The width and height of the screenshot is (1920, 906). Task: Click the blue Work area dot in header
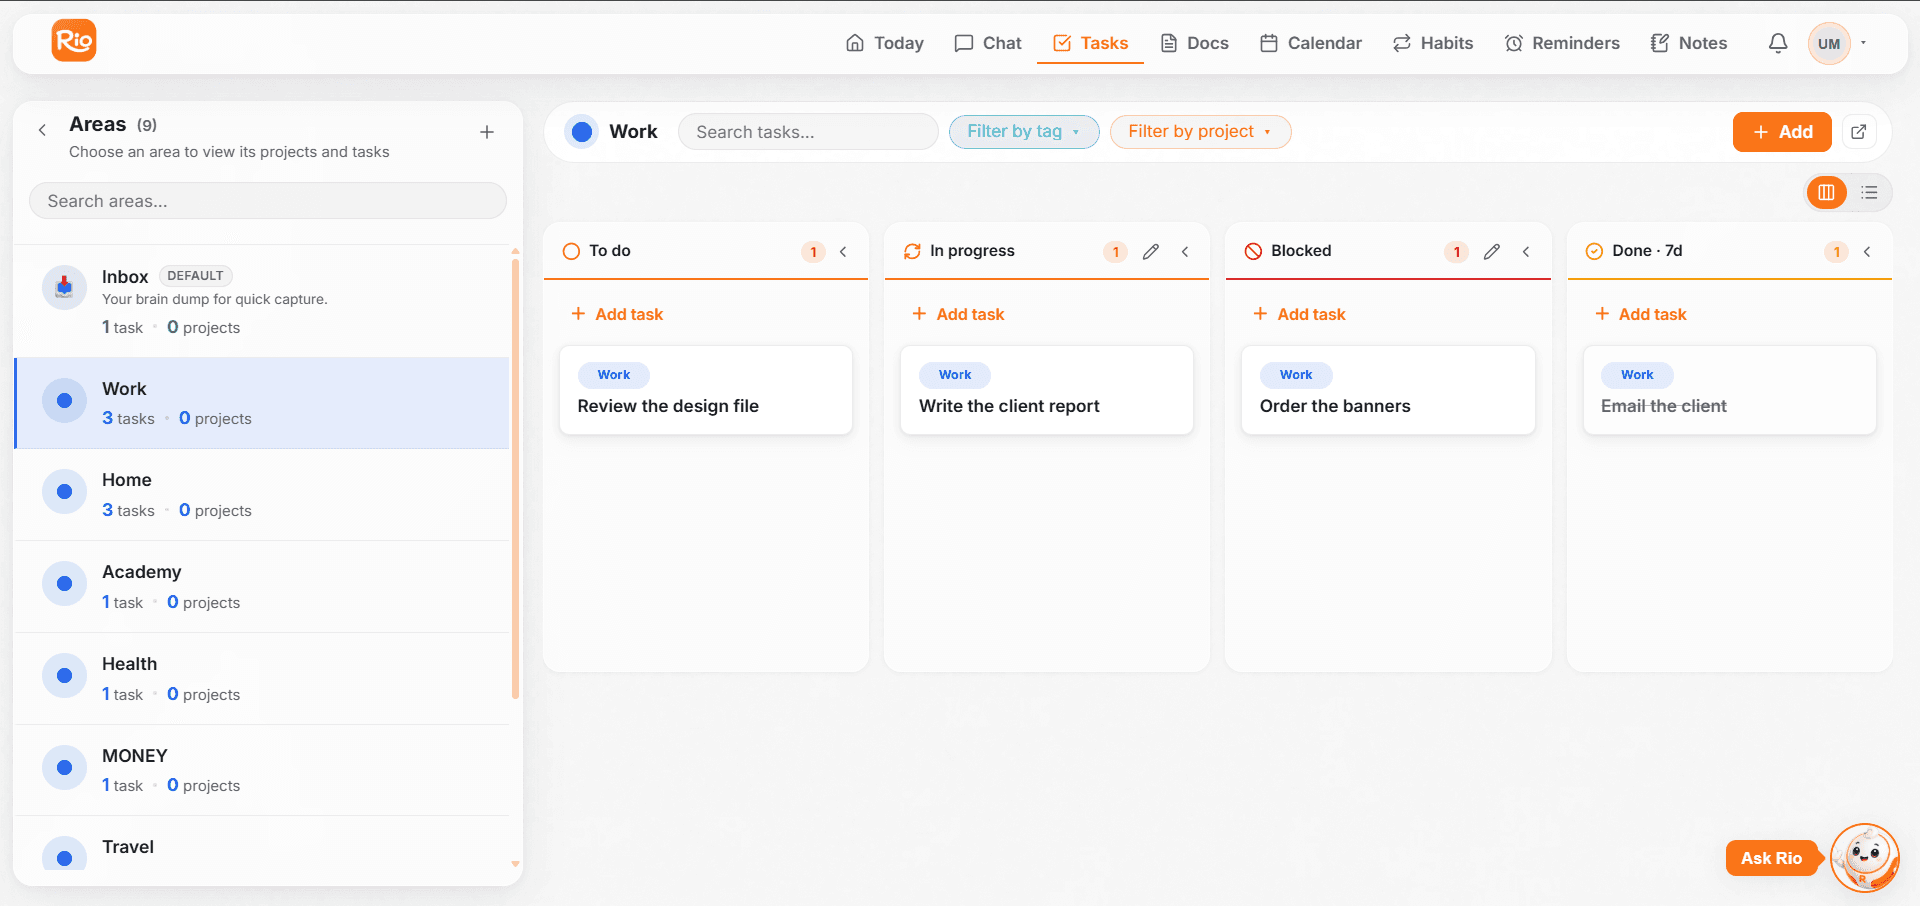pos(582,132)
